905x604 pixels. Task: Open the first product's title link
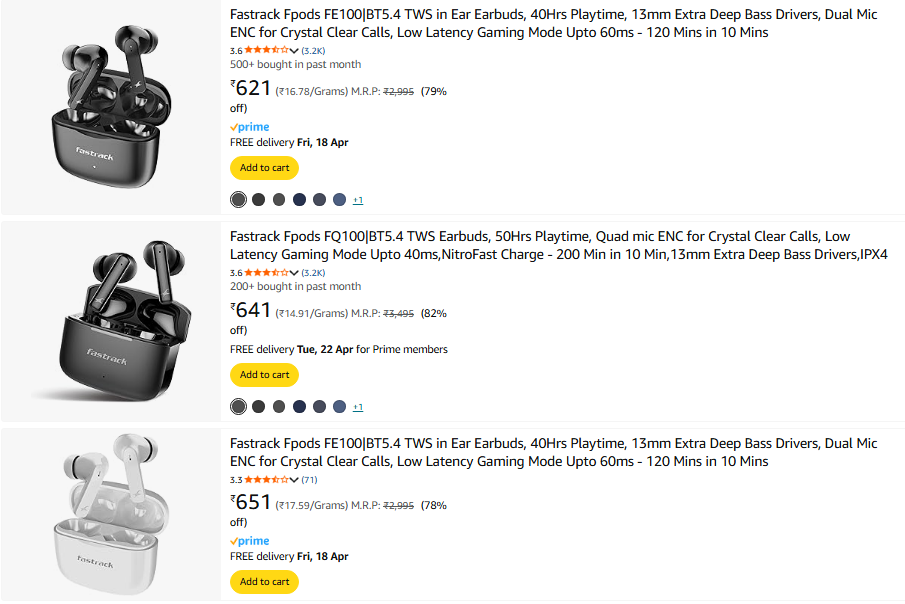point(554,23)
